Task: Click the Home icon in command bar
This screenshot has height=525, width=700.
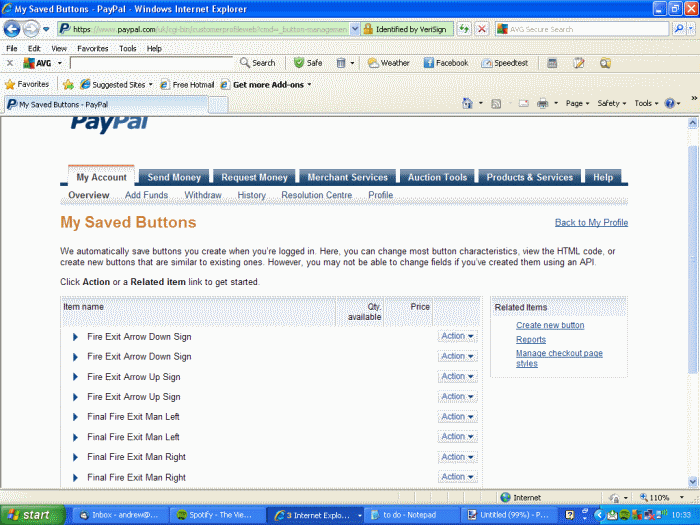Action: 467,103
